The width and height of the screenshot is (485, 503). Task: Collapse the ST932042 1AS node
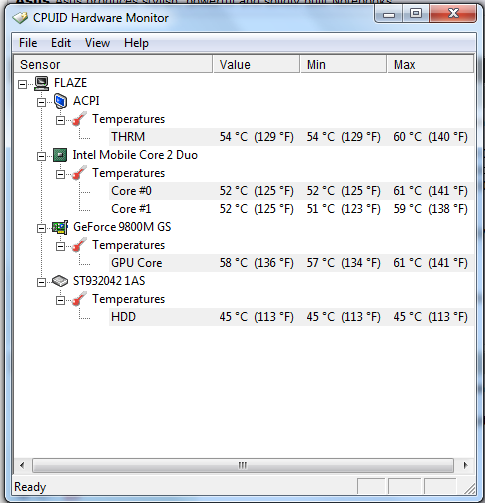[x=41, y=282]
